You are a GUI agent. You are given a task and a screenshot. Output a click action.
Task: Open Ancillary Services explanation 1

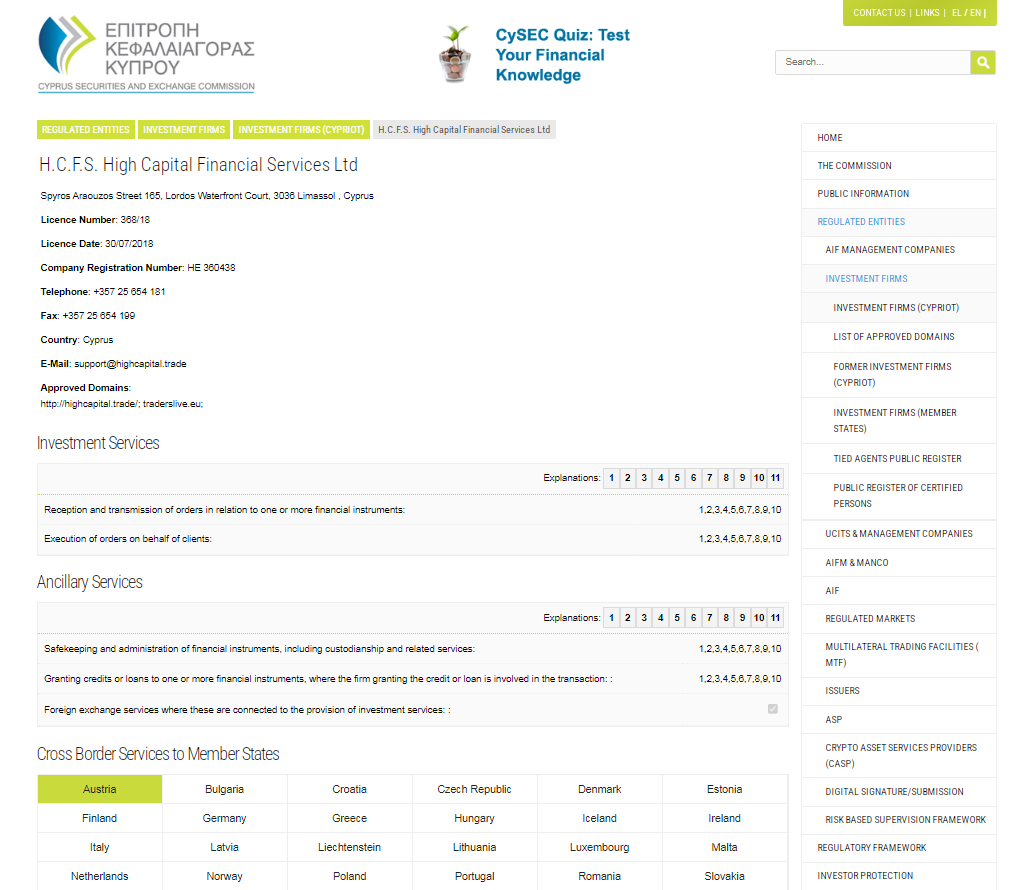(611, 617)
